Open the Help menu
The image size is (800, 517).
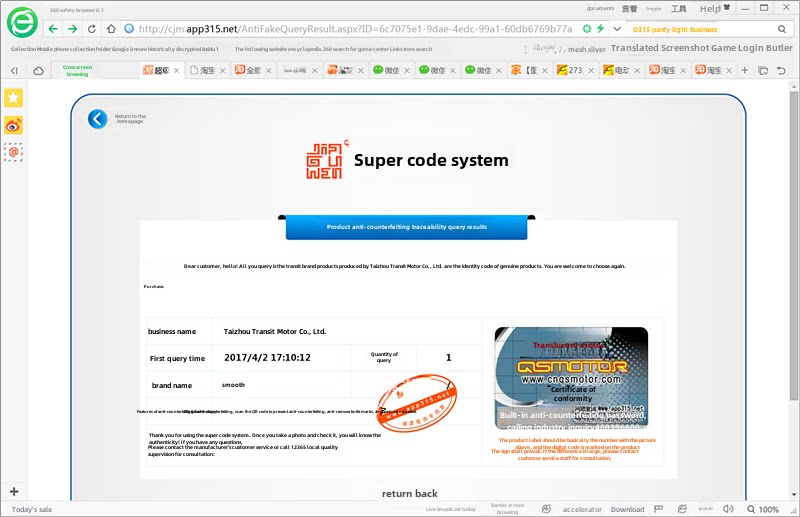[x=710, y=9]
